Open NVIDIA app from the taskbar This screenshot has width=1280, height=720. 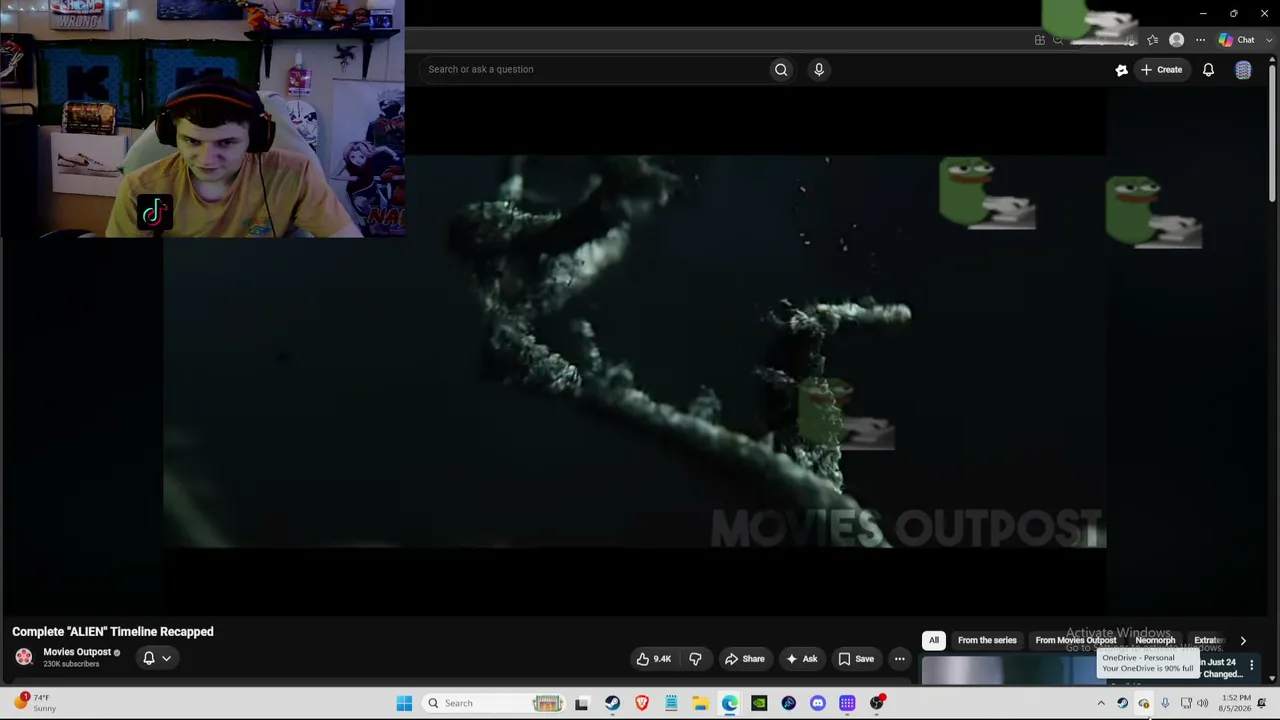(x=759, y=703)
